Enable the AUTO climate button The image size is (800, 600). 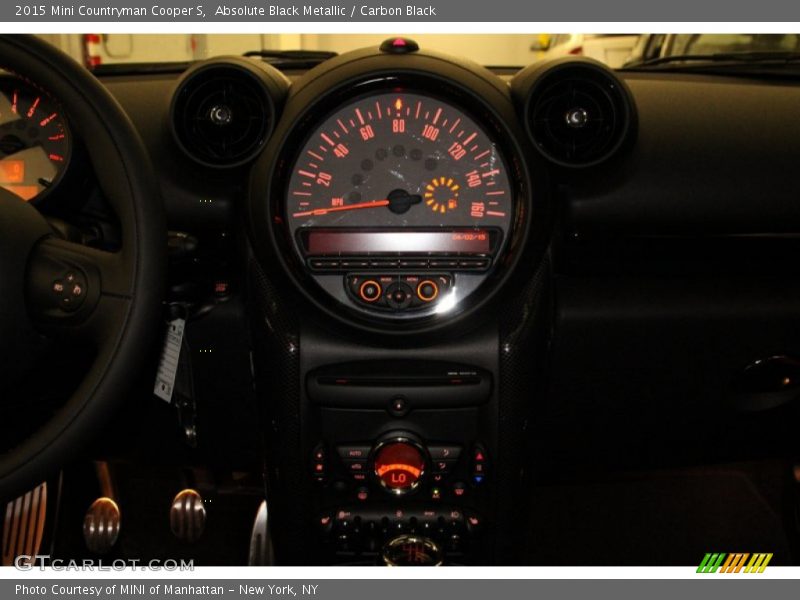(x=355, y=453)
